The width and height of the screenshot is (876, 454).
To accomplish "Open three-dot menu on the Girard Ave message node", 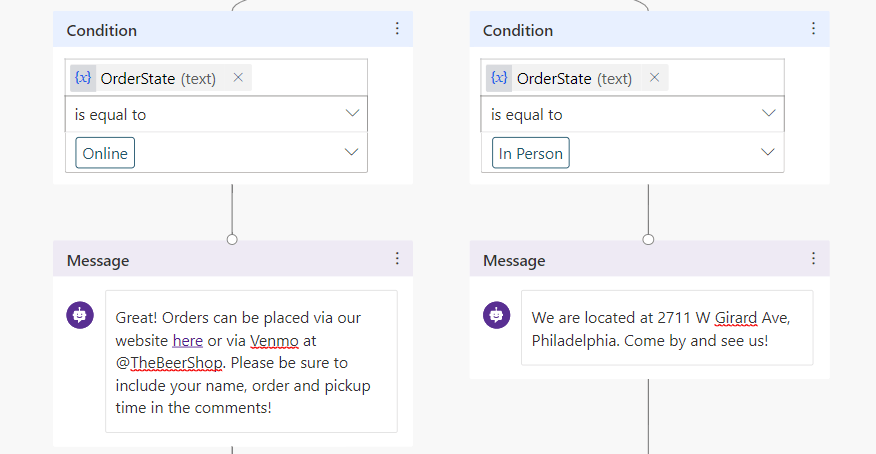I will [x=813, y=259].
